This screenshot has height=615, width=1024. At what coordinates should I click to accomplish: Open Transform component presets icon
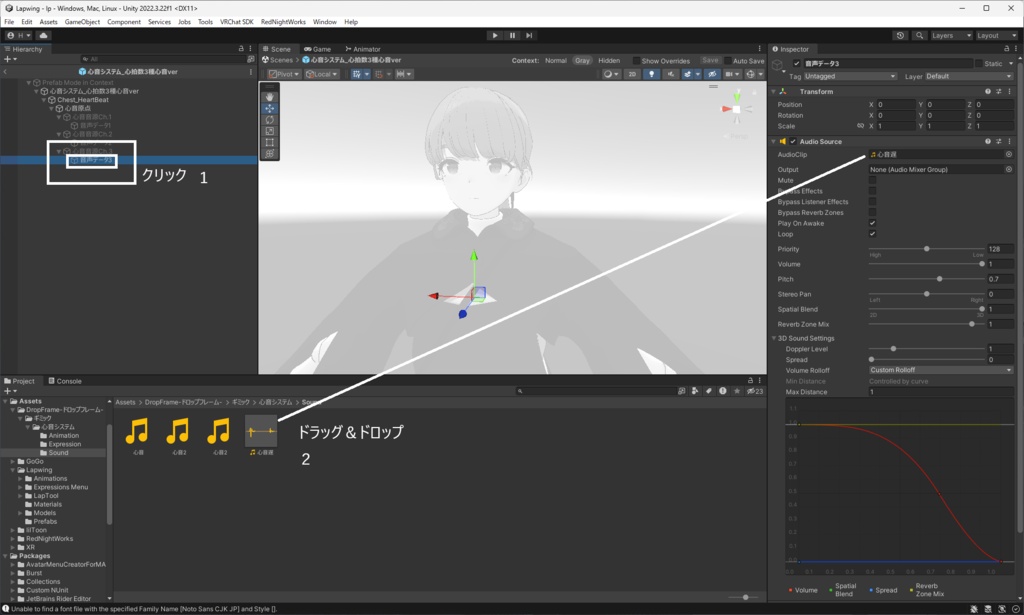pyautogui.click(x=999, y=91)
